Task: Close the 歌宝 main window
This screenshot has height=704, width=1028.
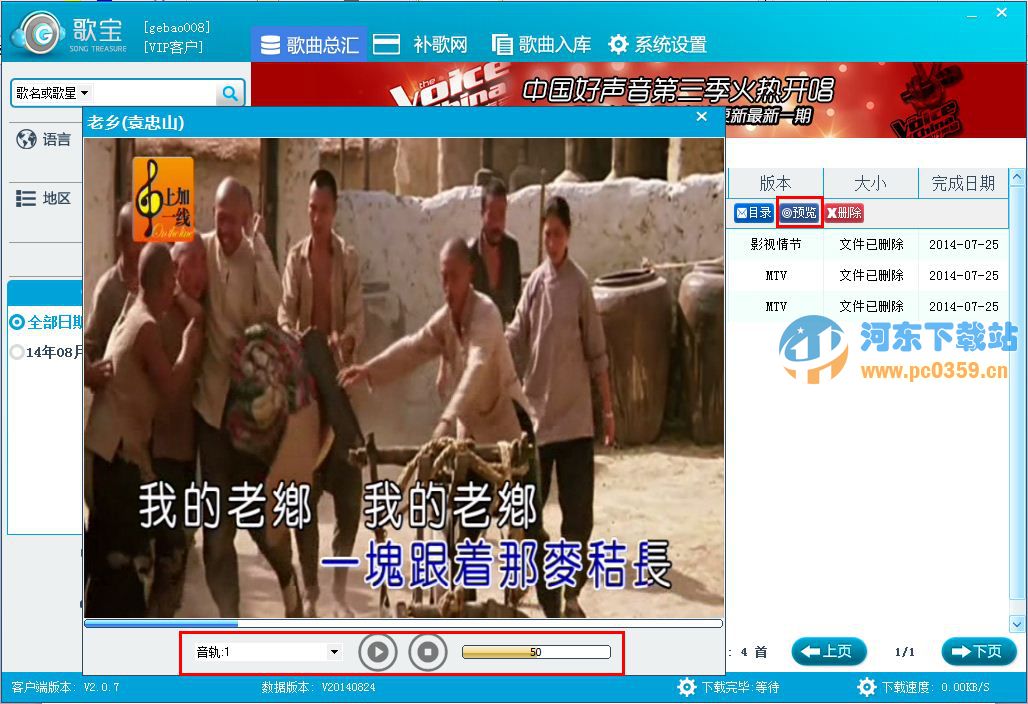Action: (x=1002, y=12)
